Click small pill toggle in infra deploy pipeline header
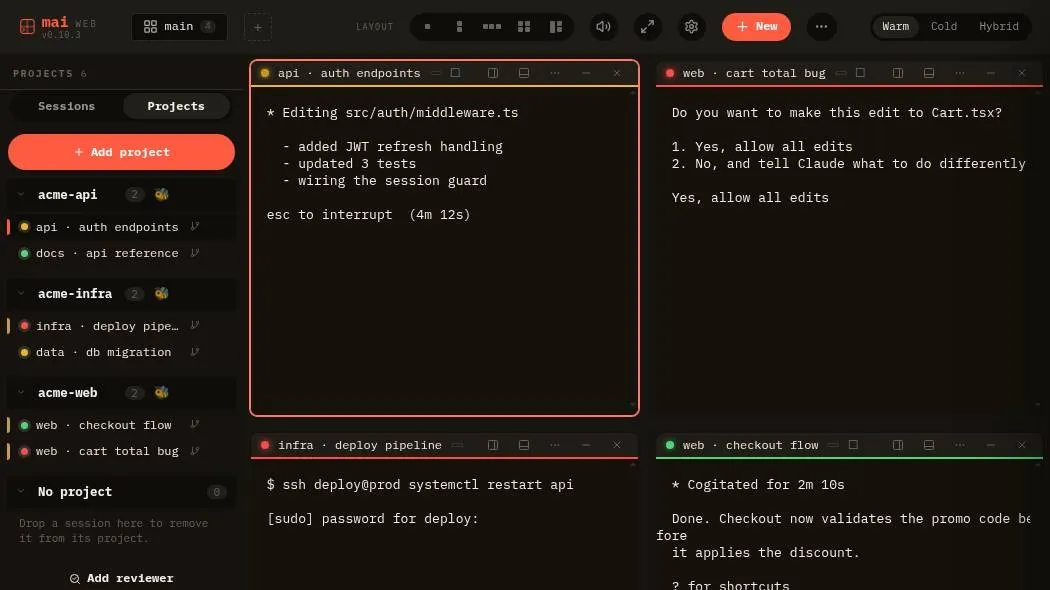This screenshot has width=1050, height=590. point(457,445)
